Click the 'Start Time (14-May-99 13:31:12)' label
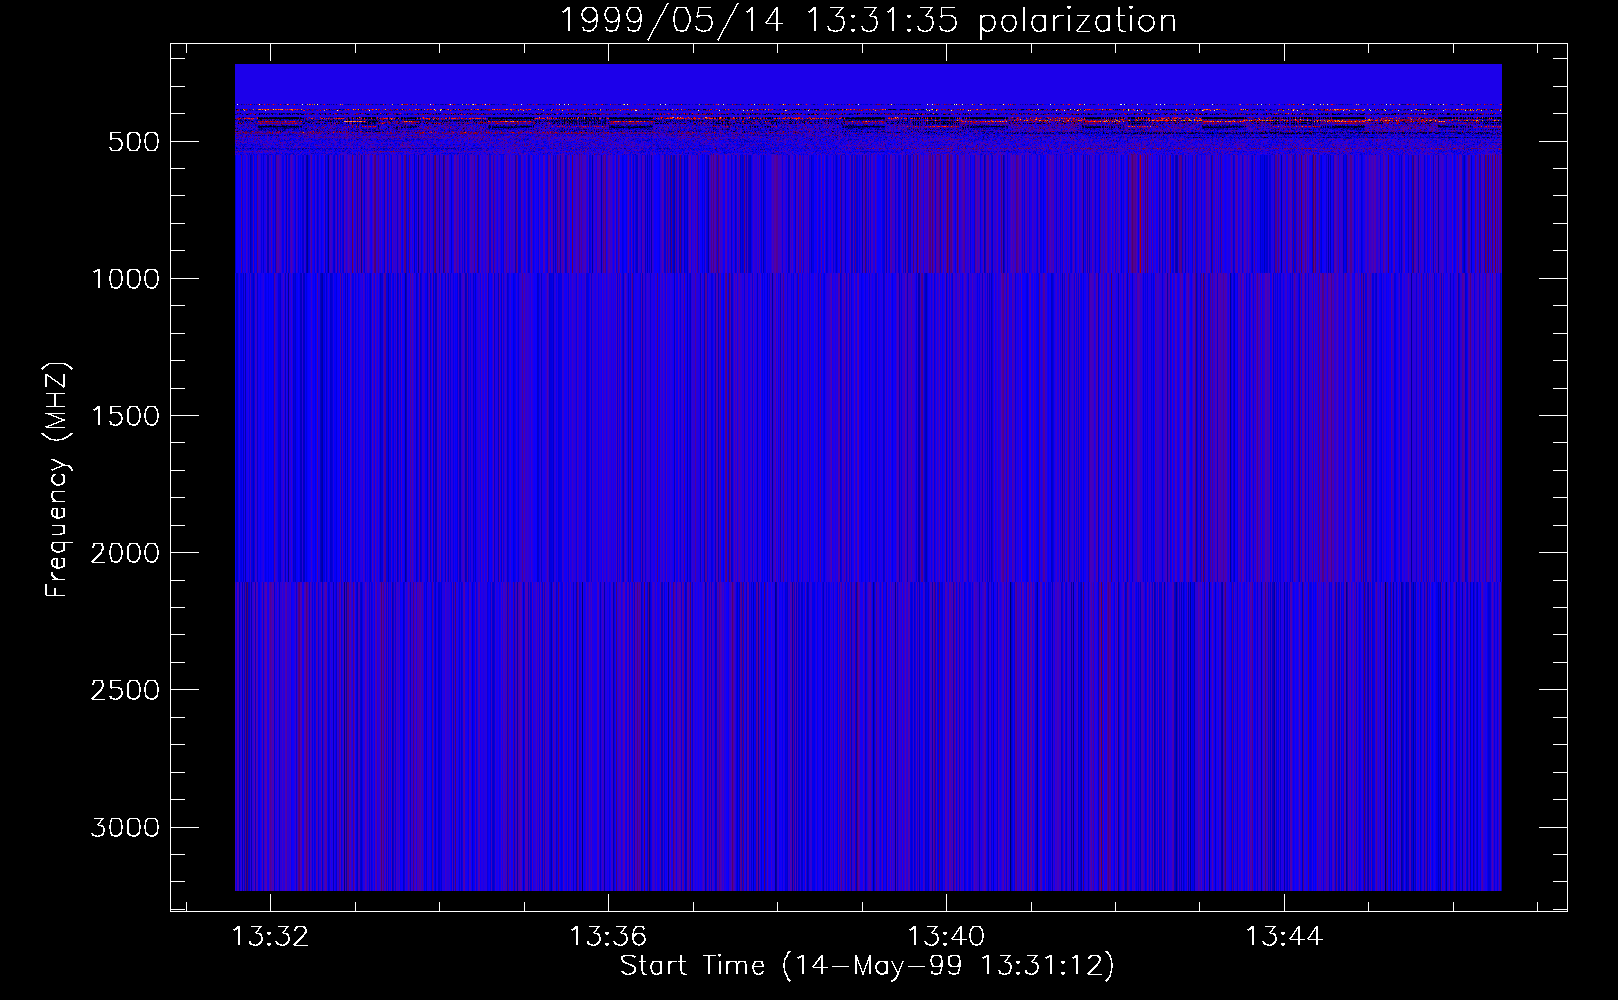The width and height of the screenshot is (1618, 1000). click(867, 966)
